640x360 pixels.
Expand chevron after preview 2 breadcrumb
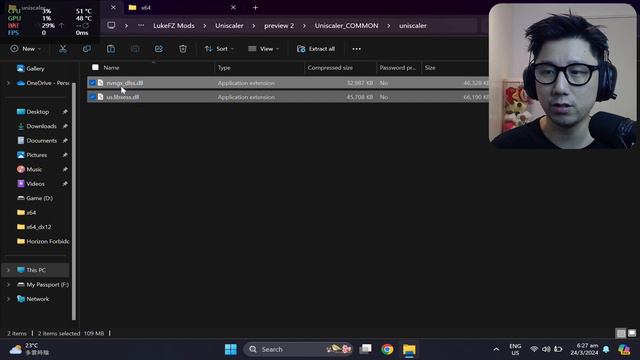click(x=304, y=25)
